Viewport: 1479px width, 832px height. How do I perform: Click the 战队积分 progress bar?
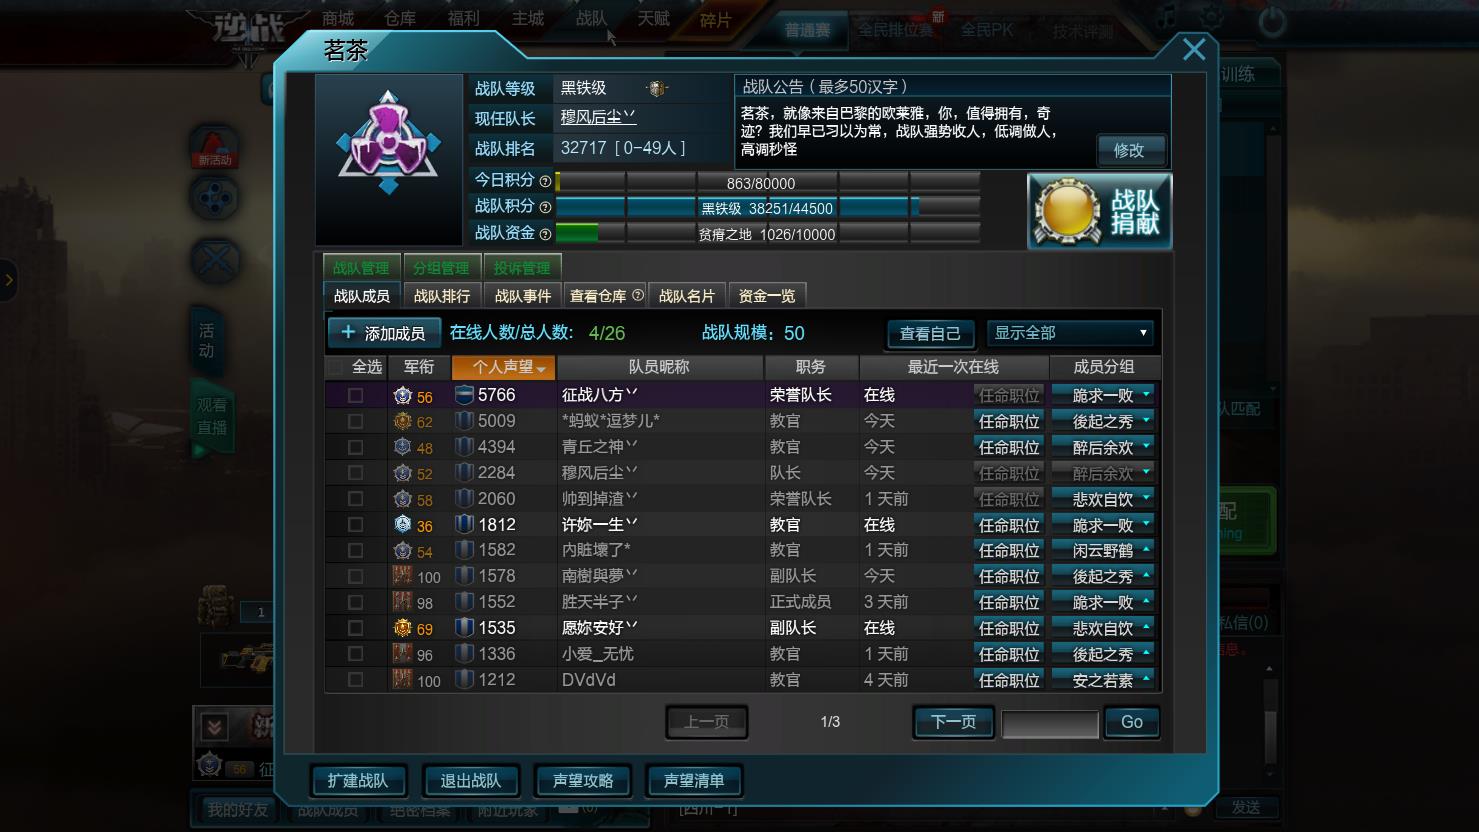point(767,208)
